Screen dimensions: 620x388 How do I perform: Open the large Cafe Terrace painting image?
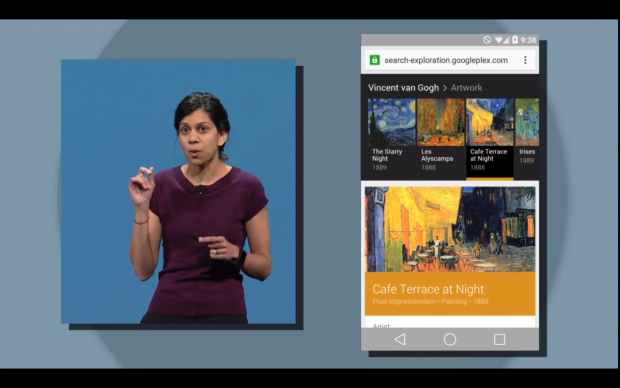[450, 229]
